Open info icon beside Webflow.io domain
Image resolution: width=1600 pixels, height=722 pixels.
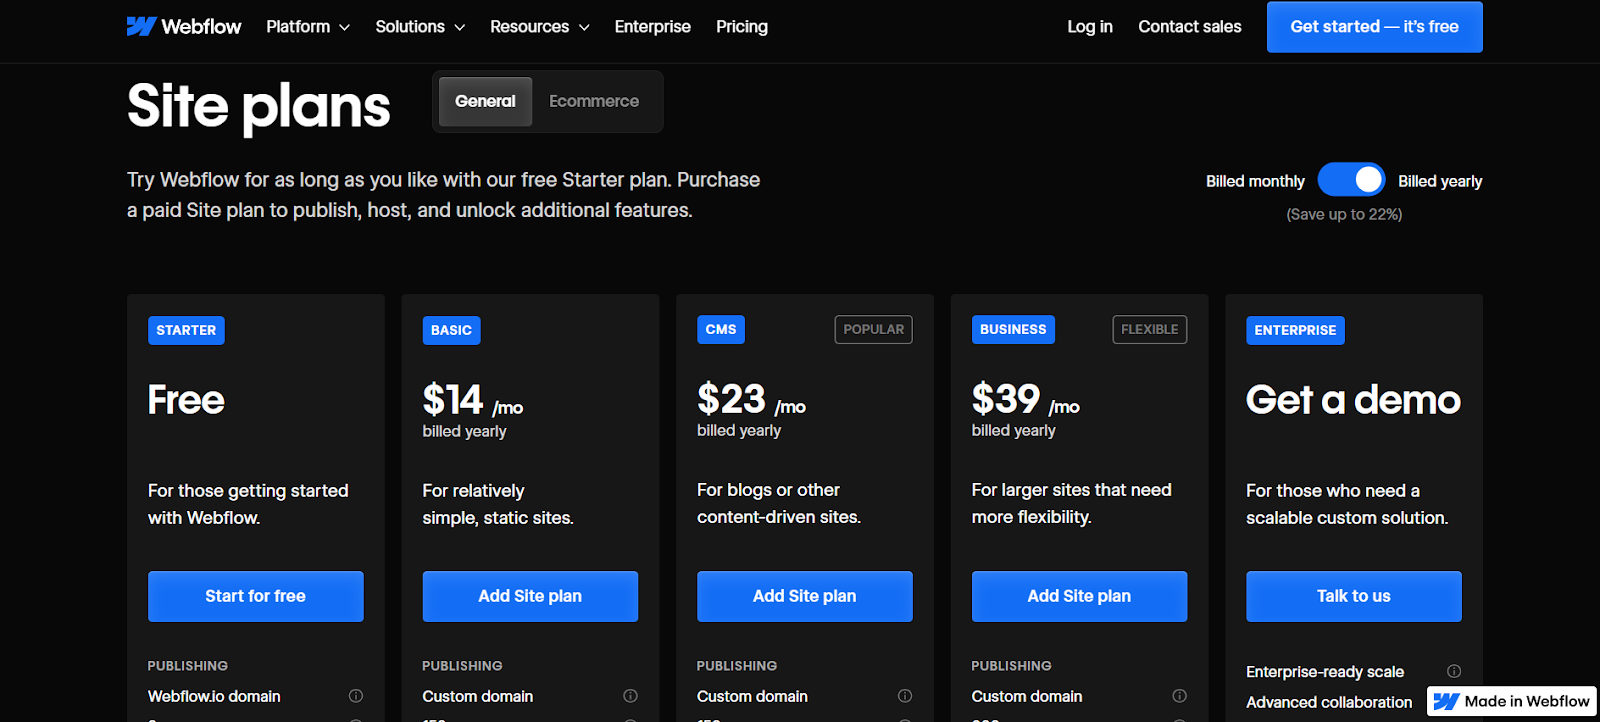(356, 696)
